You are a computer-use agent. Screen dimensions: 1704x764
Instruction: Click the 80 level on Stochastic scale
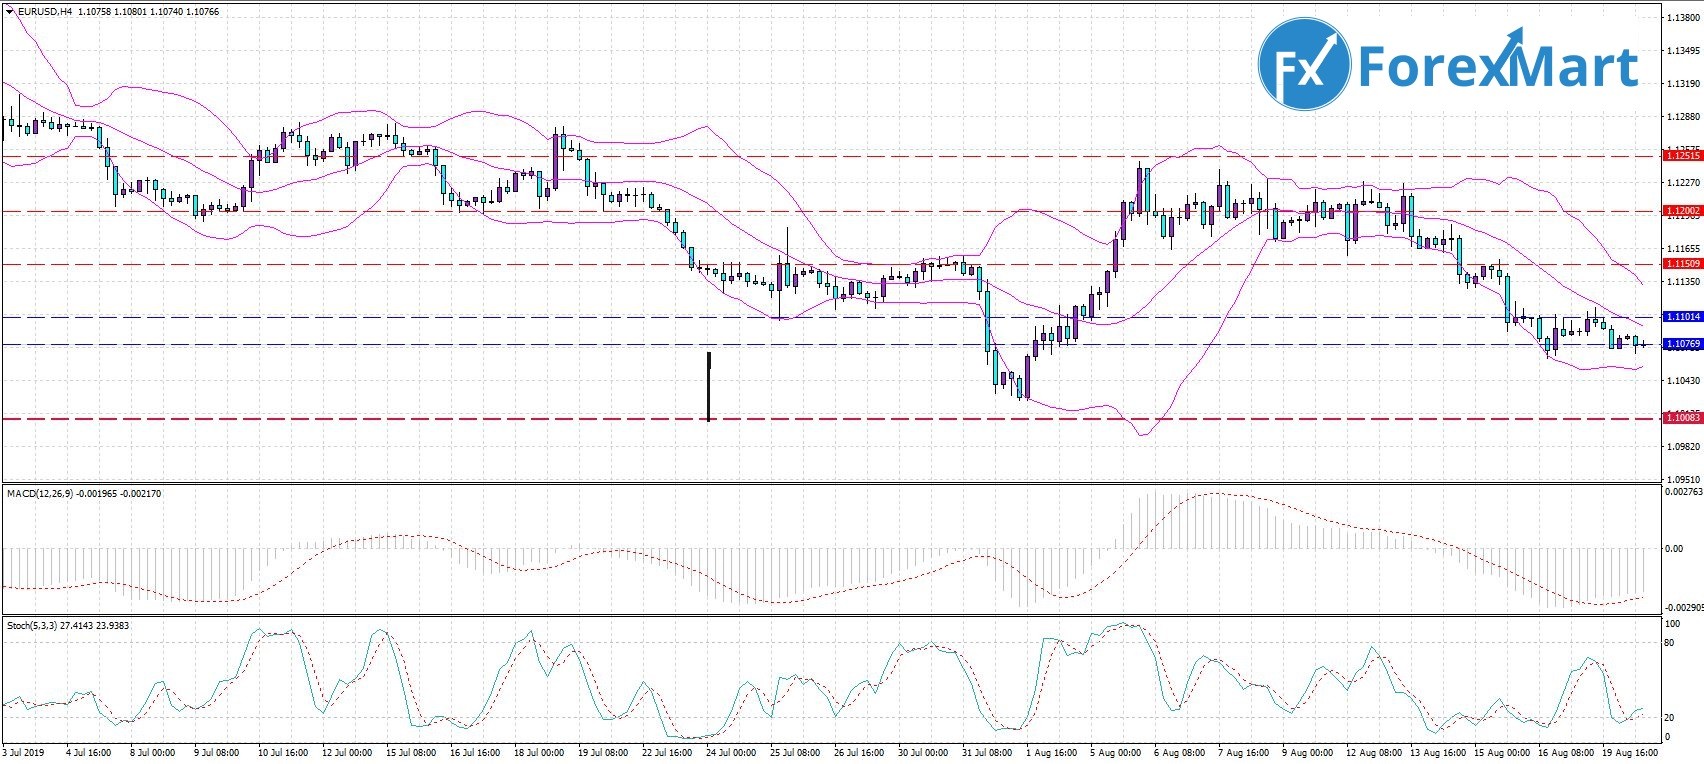tap(1669, 643)
